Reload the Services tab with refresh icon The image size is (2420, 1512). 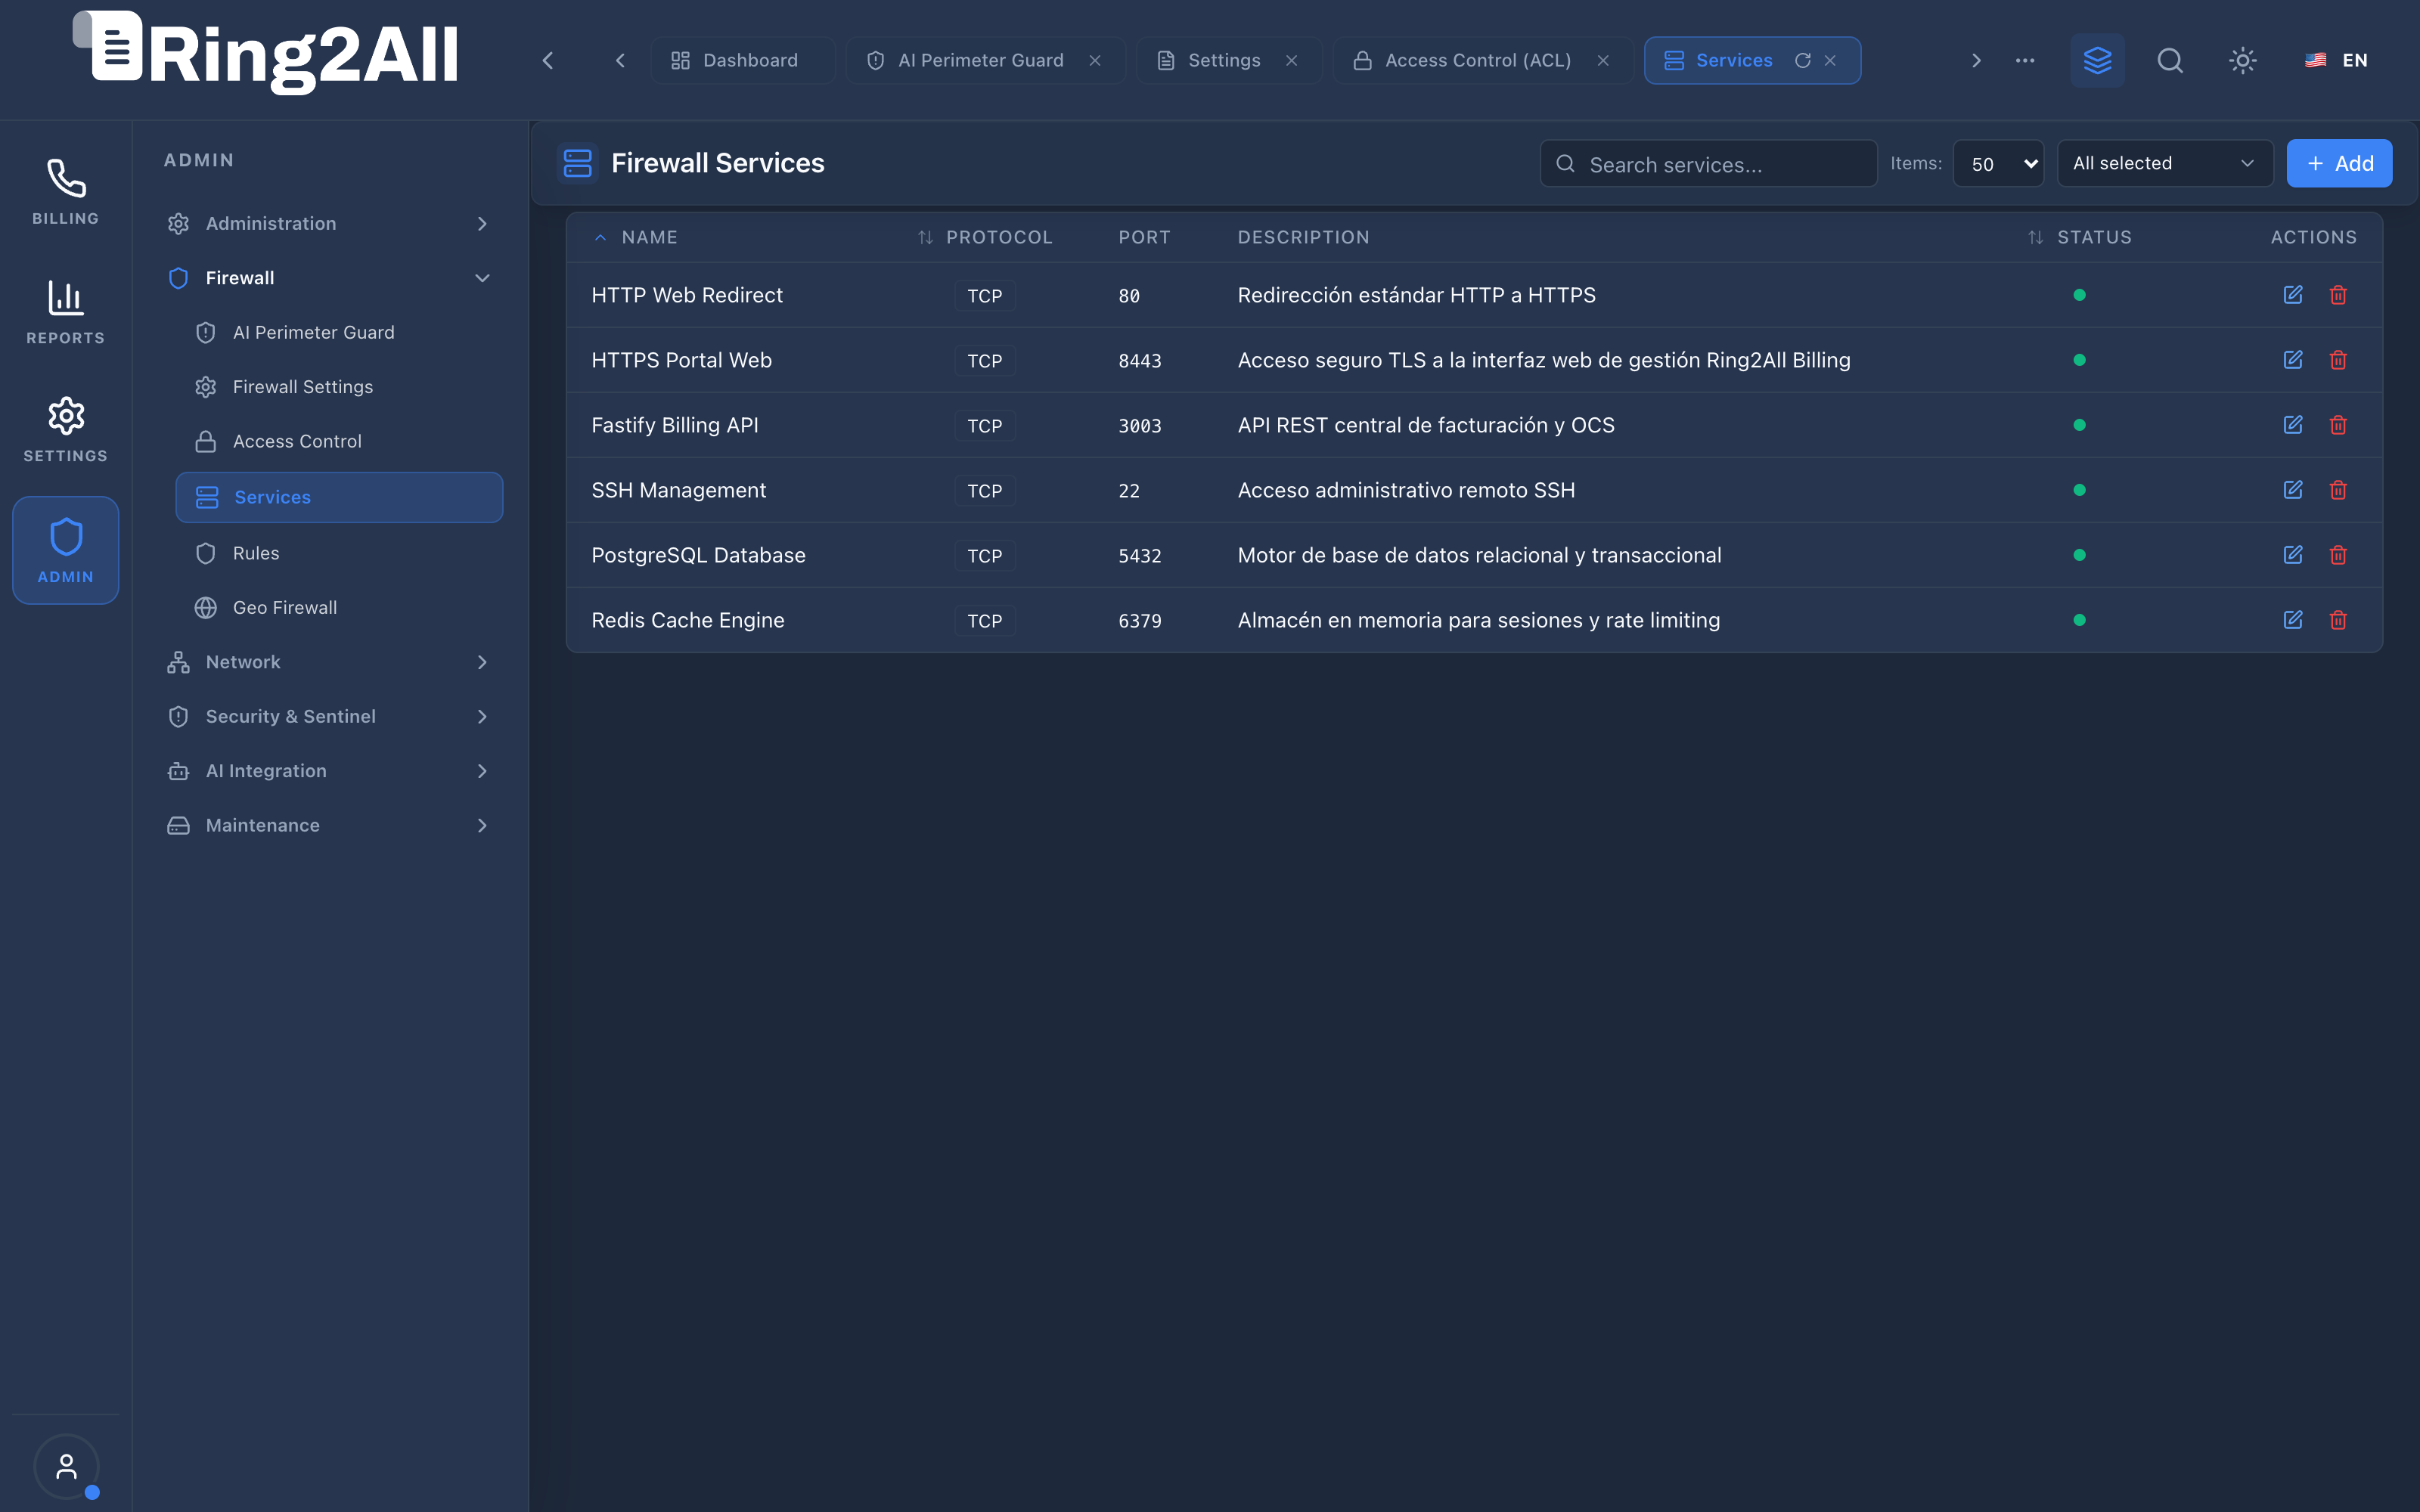[1802, 60]
